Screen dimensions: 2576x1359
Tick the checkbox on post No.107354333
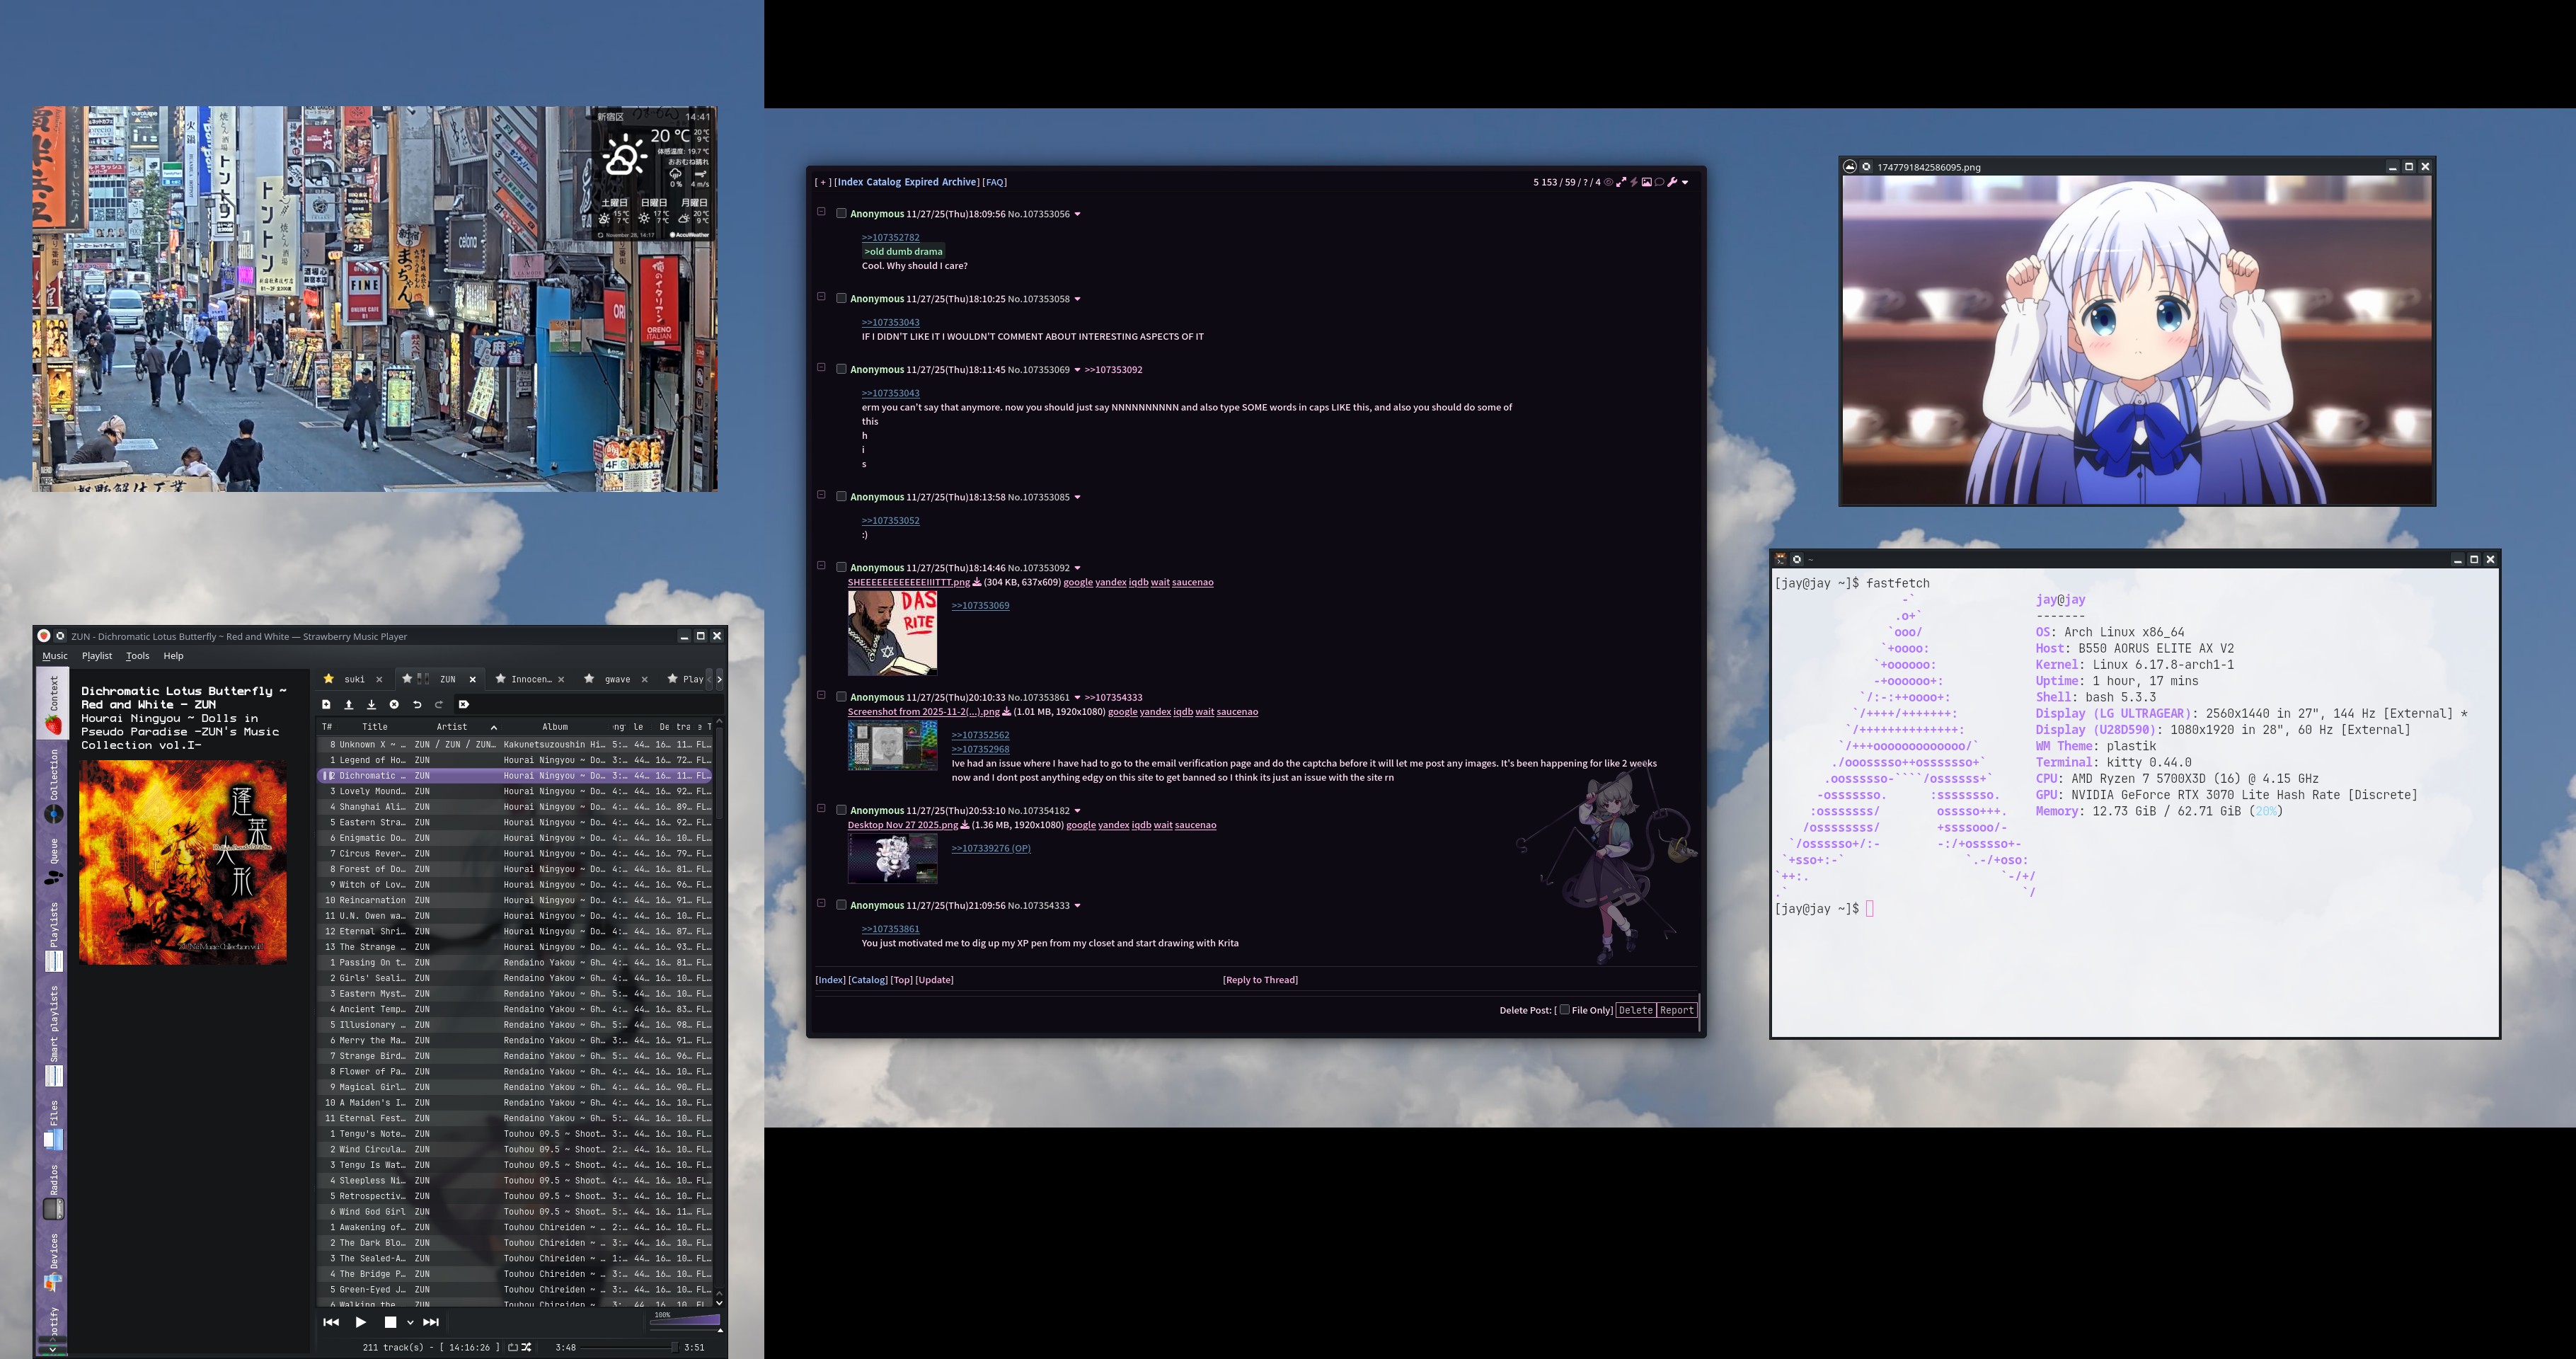click(x=841, y=905)
